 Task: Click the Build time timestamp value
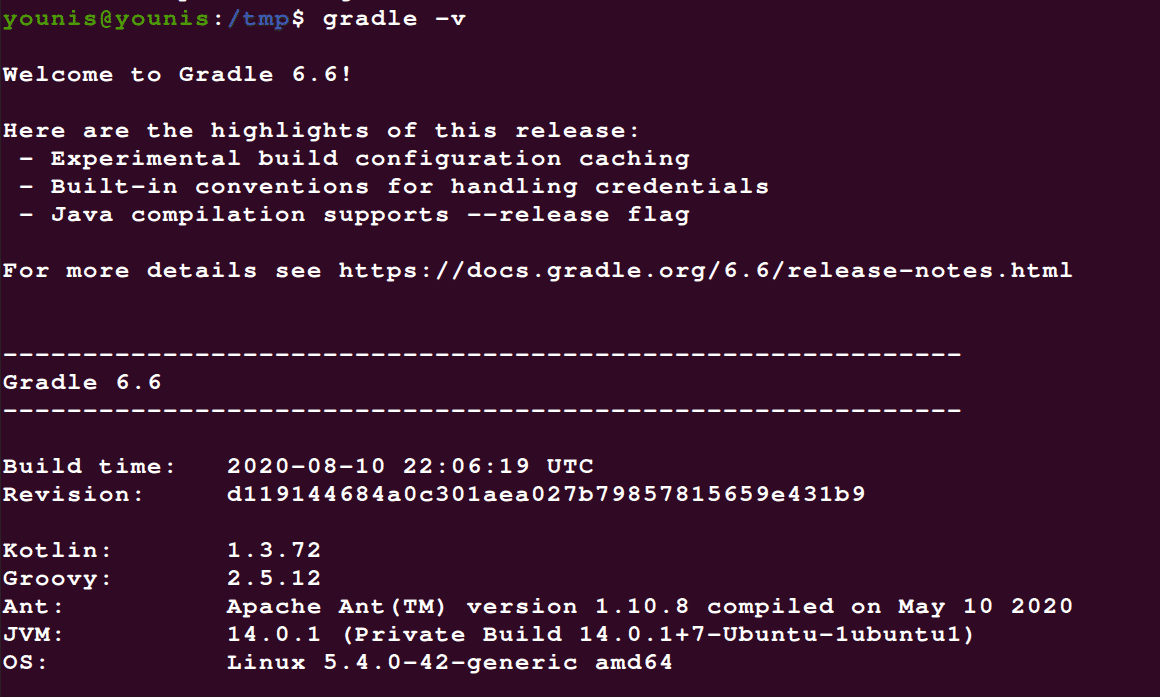coord(410,466)
